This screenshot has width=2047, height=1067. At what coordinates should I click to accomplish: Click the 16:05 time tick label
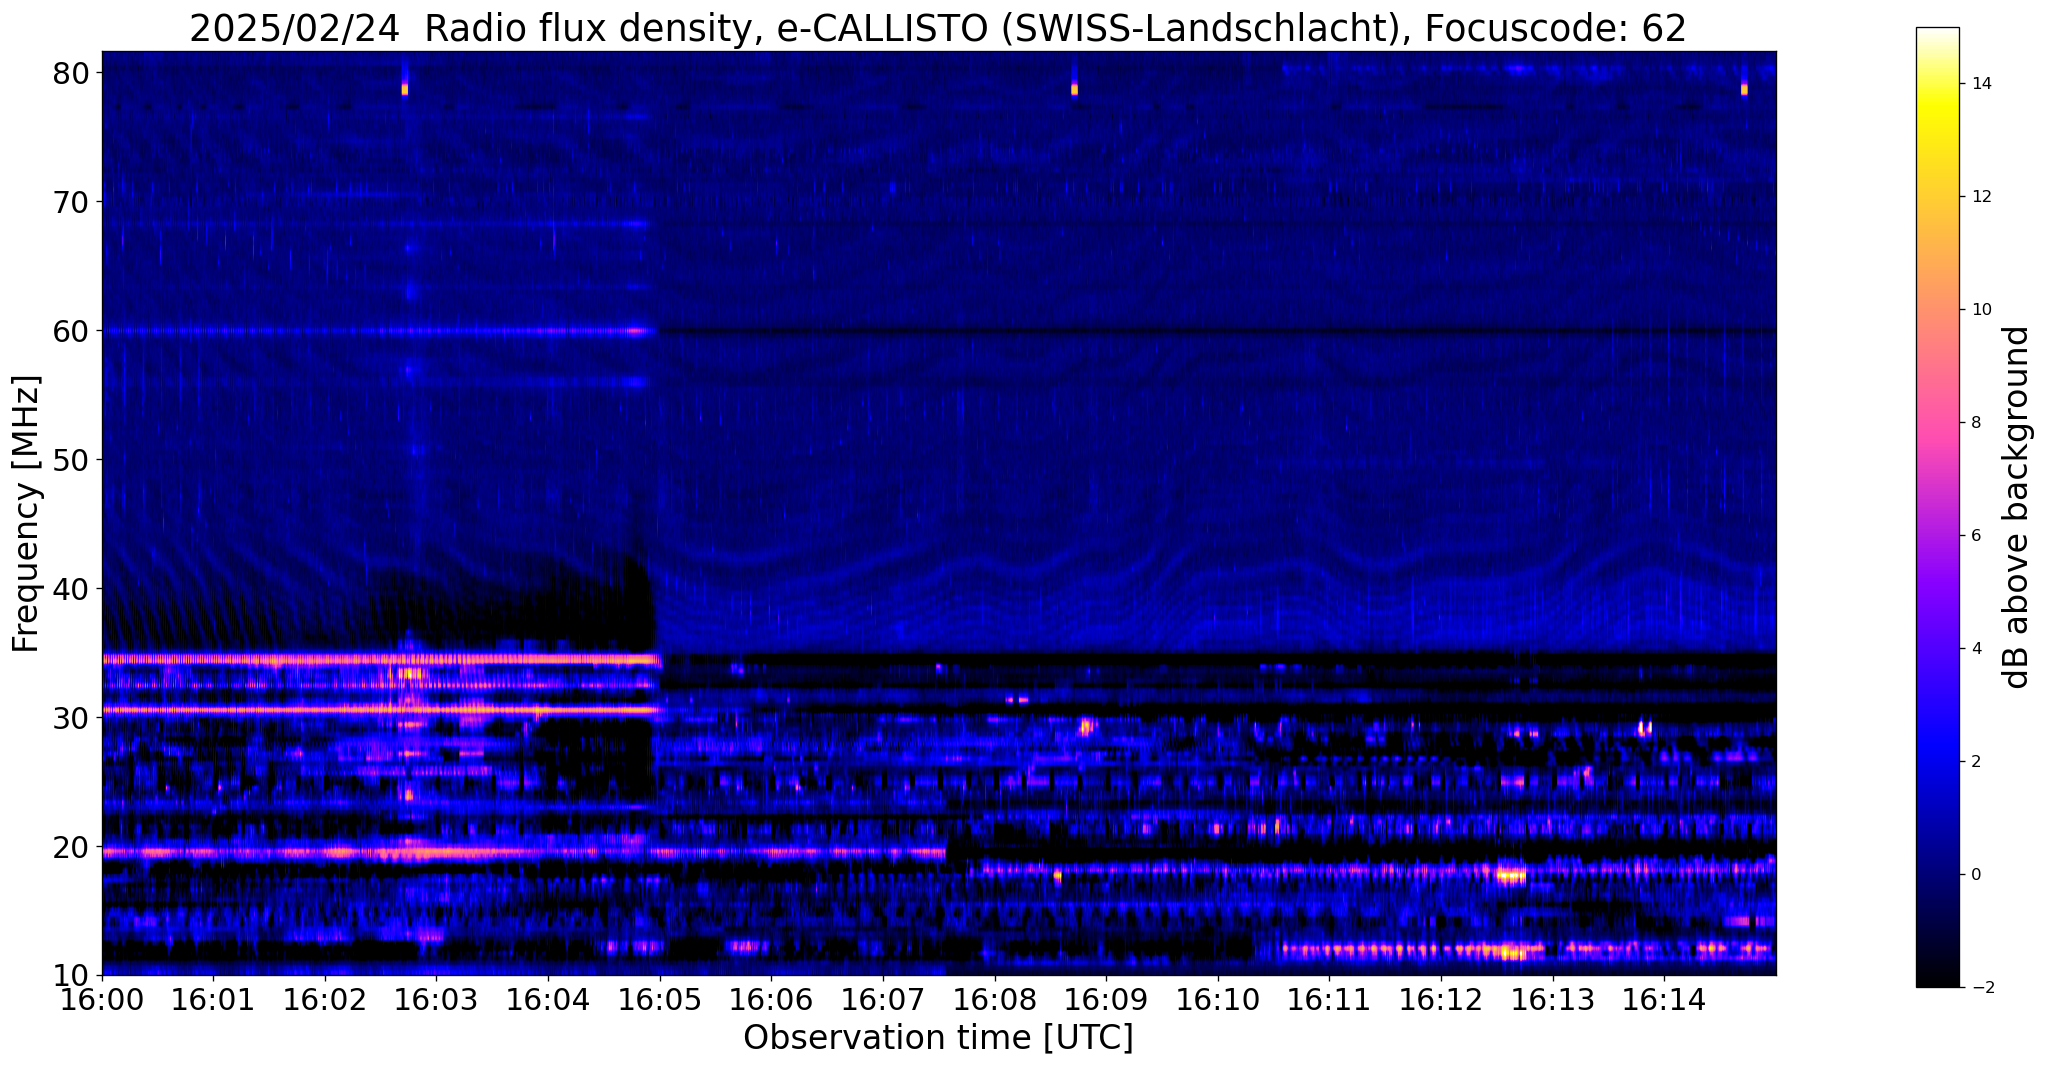(660, 998)
